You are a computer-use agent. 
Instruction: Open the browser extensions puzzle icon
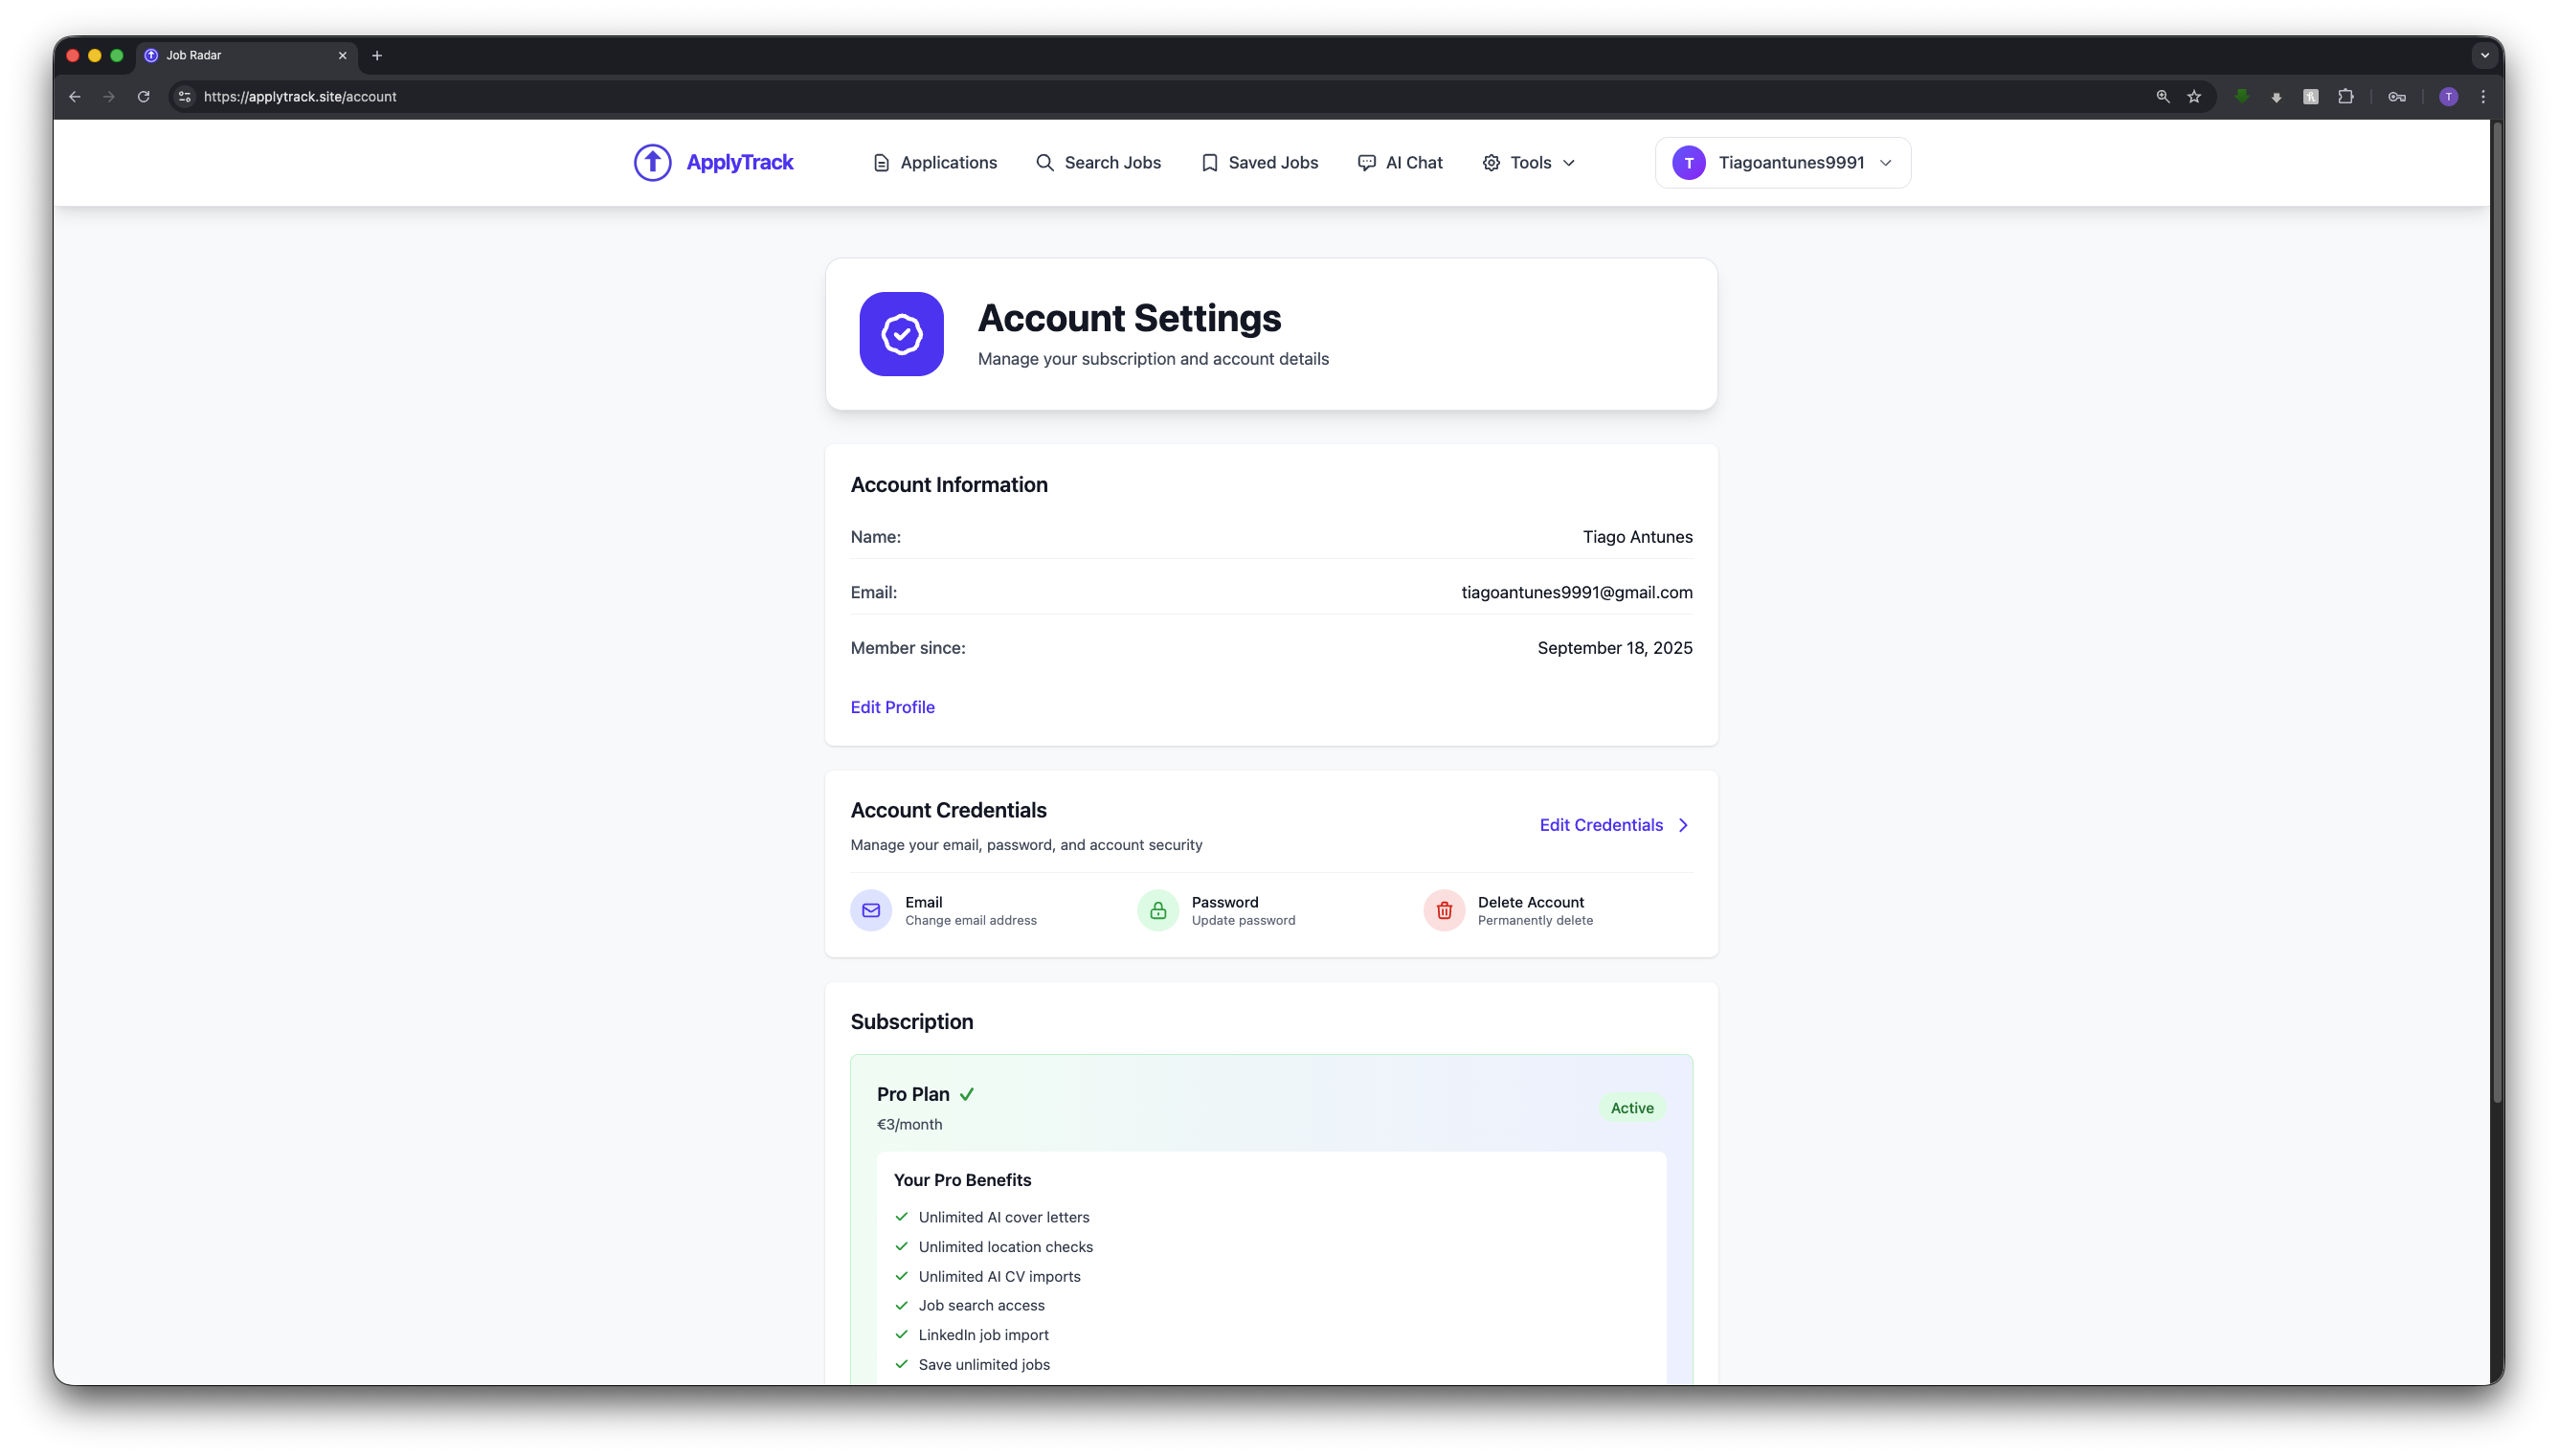tap(2345, 96)
